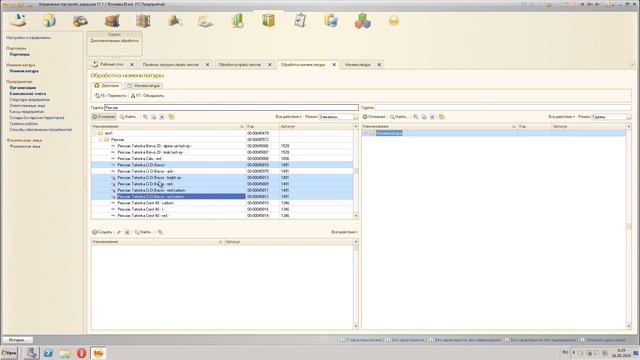Open right list Все действия menu
640x360 pixels.
(x=561, y=117)
